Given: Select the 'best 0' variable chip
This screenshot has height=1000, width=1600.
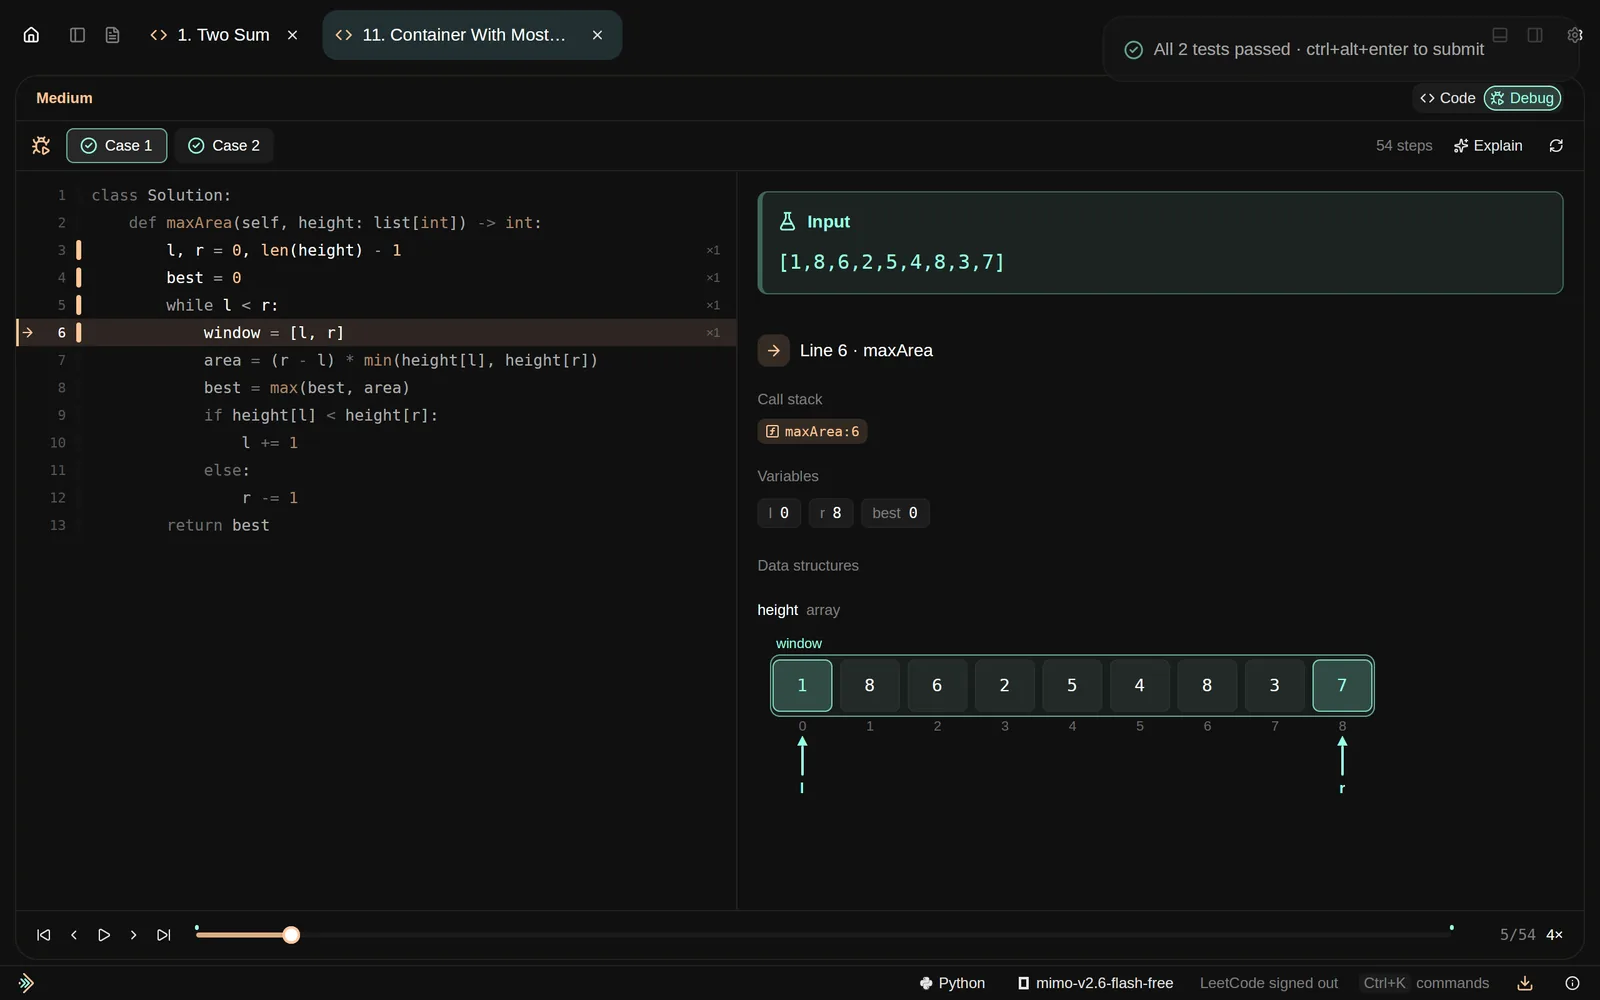Looking at the screenshot, I should tap(895, 513).
